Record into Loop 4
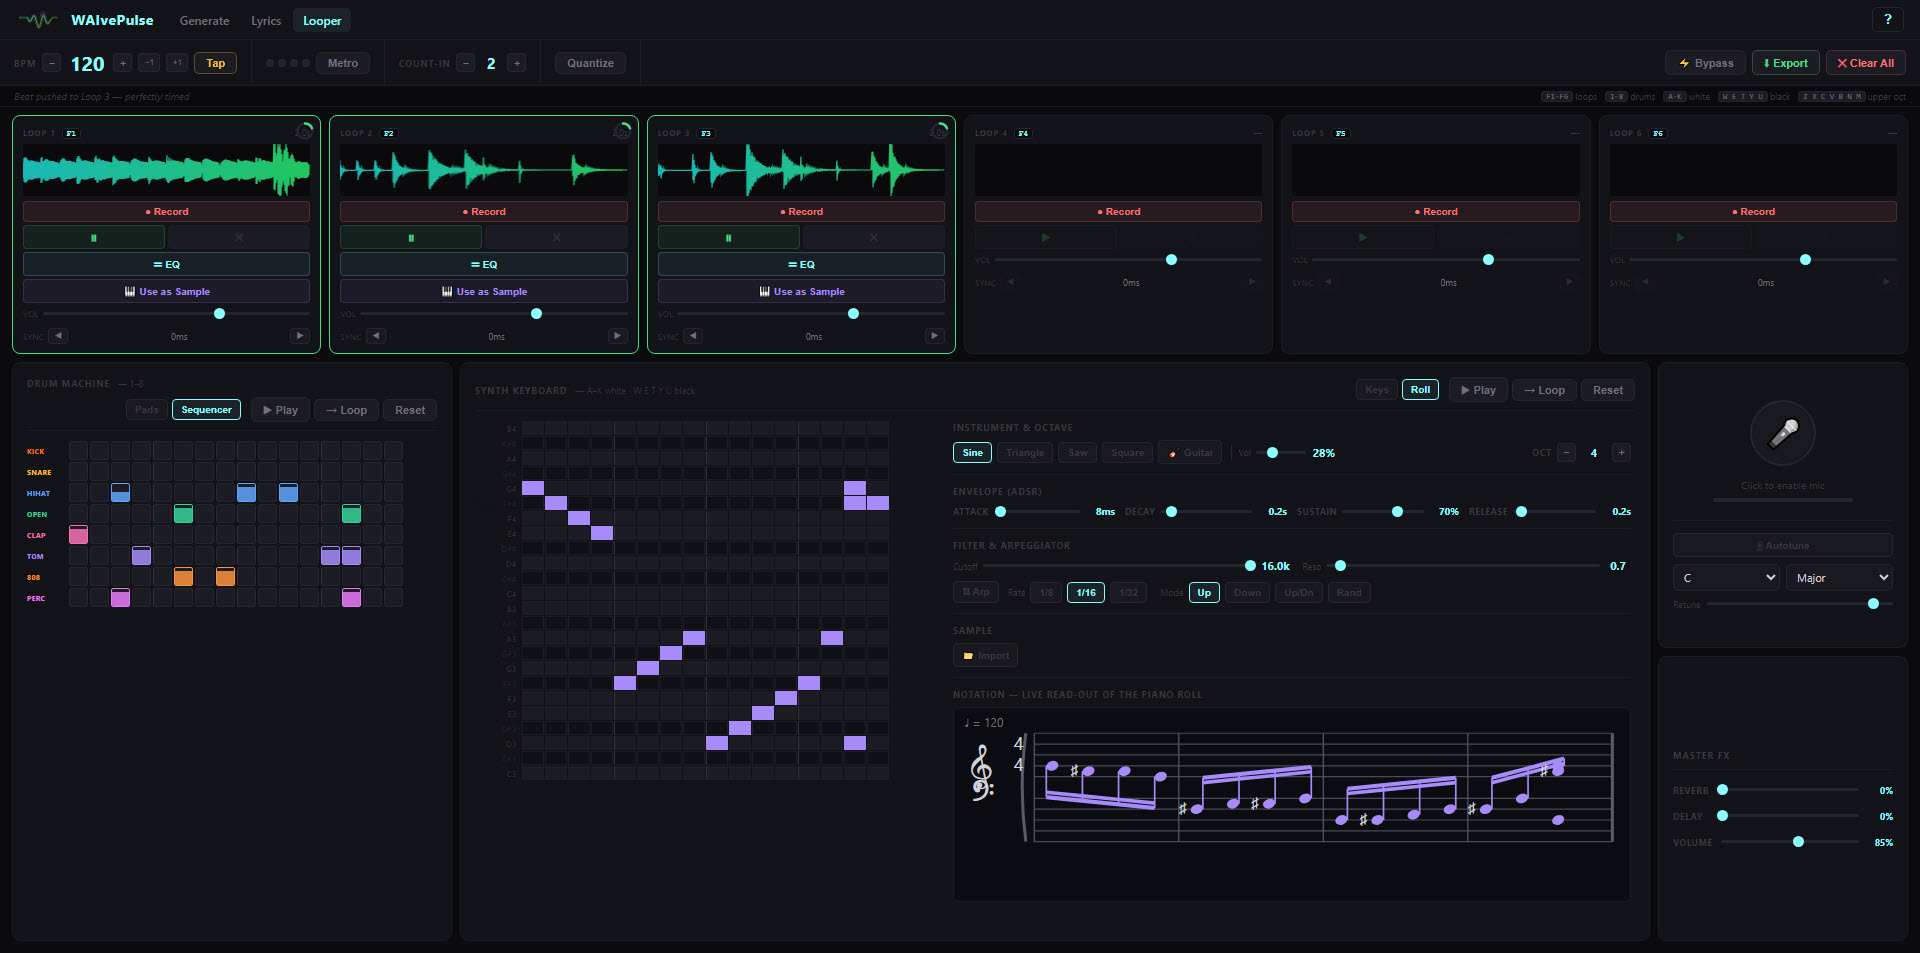The image size is (1920, 953). point(1118,211)
